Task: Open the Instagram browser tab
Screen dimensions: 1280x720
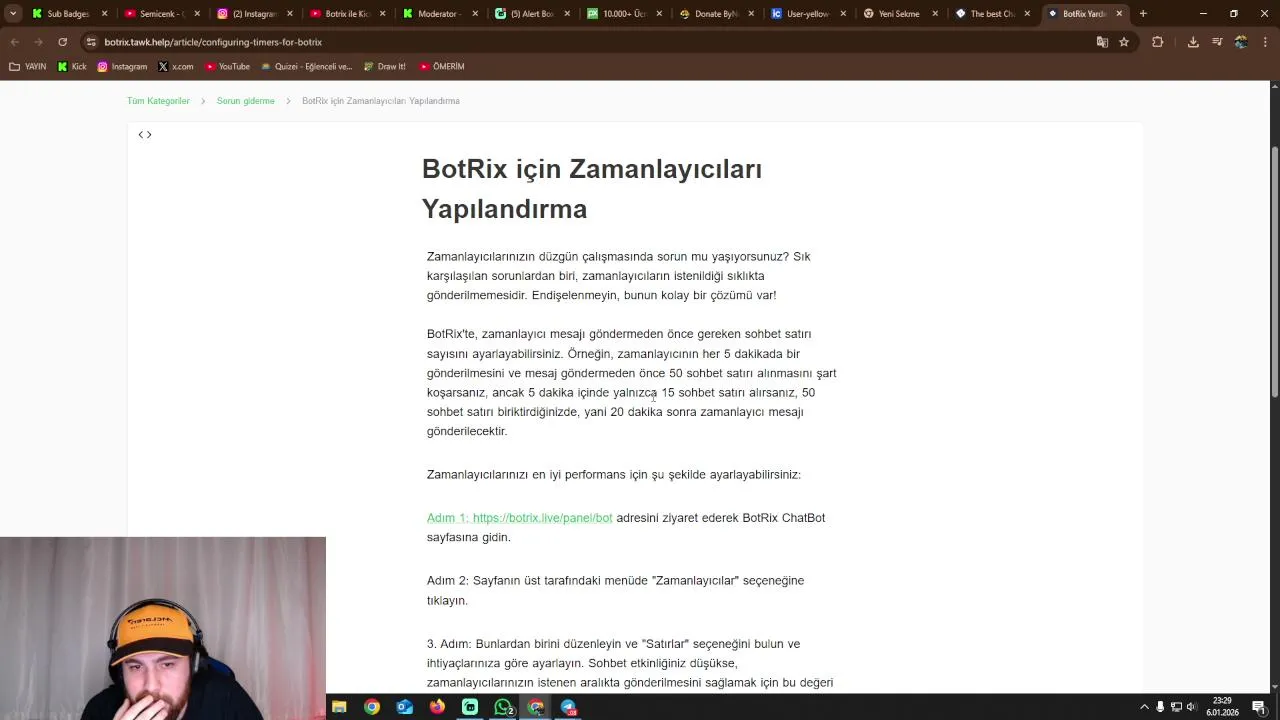Action: click(x=254, y=14)
